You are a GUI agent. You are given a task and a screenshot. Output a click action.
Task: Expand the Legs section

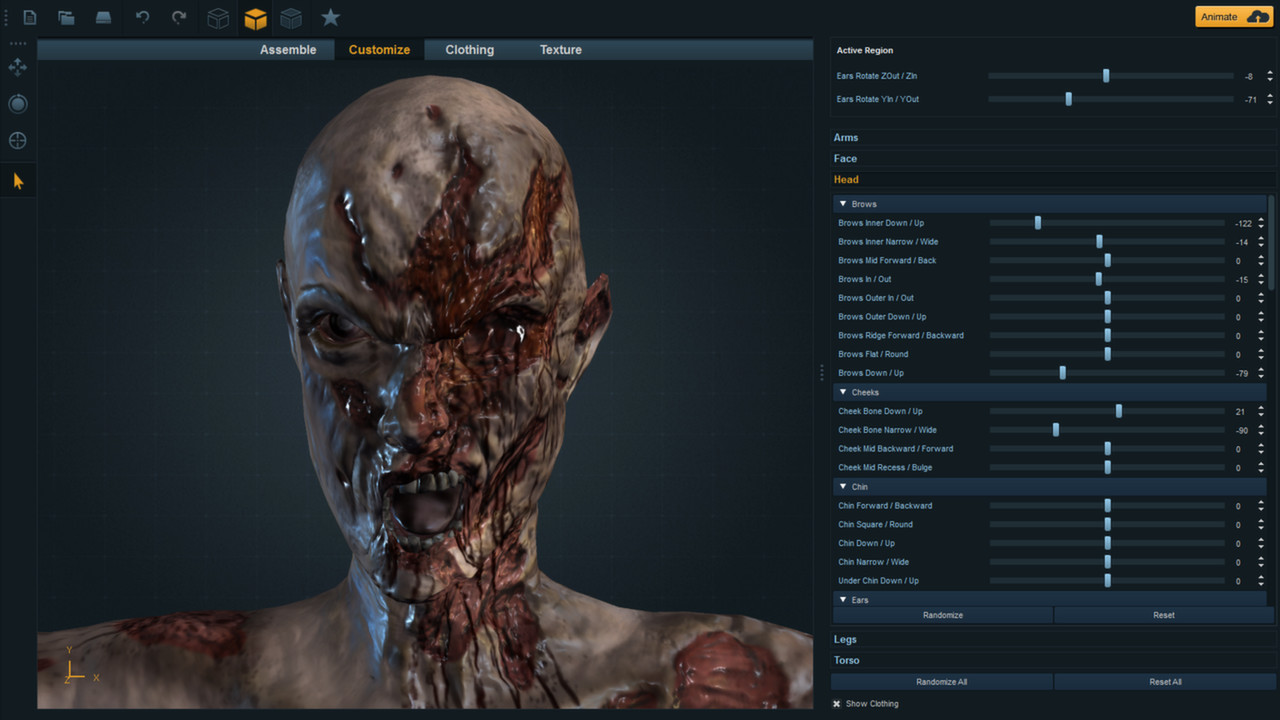pos(845,638)
